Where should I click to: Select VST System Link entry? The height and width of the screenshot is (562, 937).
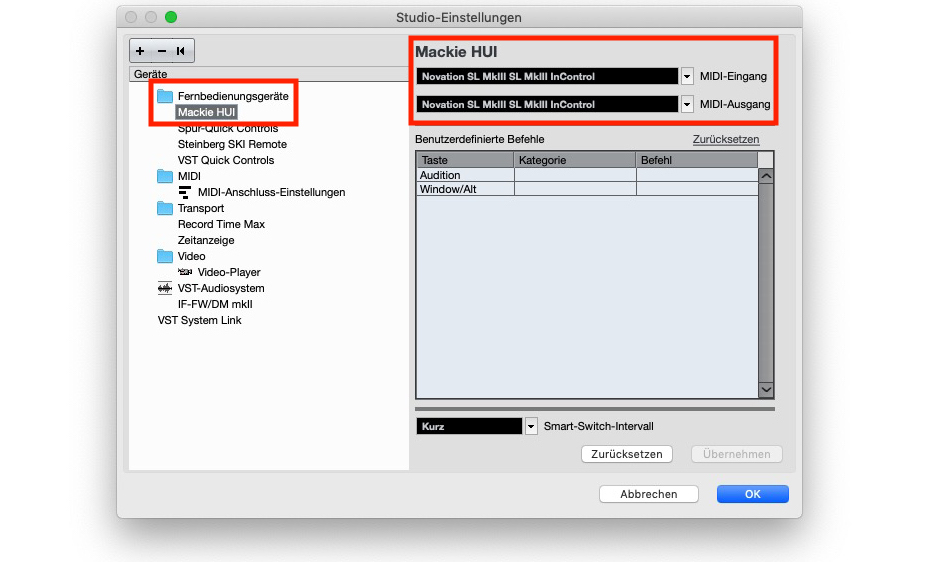199,320
